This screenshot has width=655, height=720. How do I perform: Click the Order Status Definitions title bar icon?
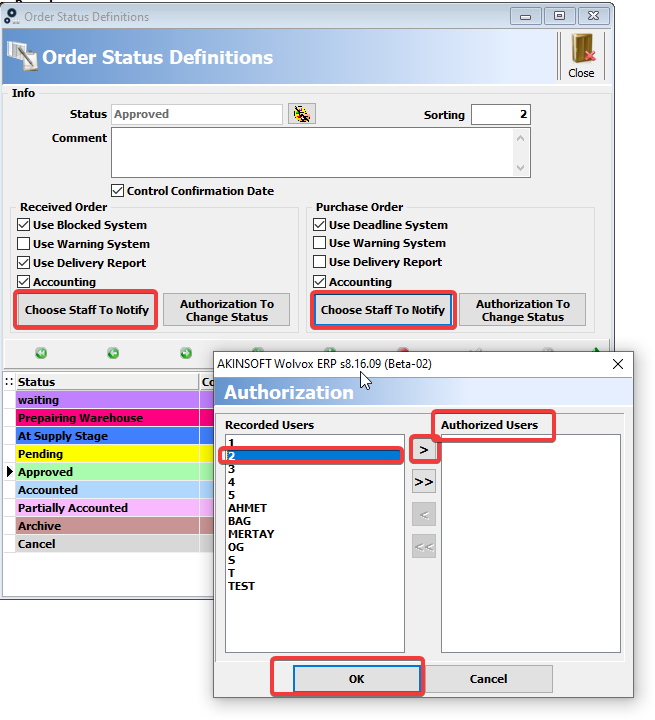(x=11, y=16)
